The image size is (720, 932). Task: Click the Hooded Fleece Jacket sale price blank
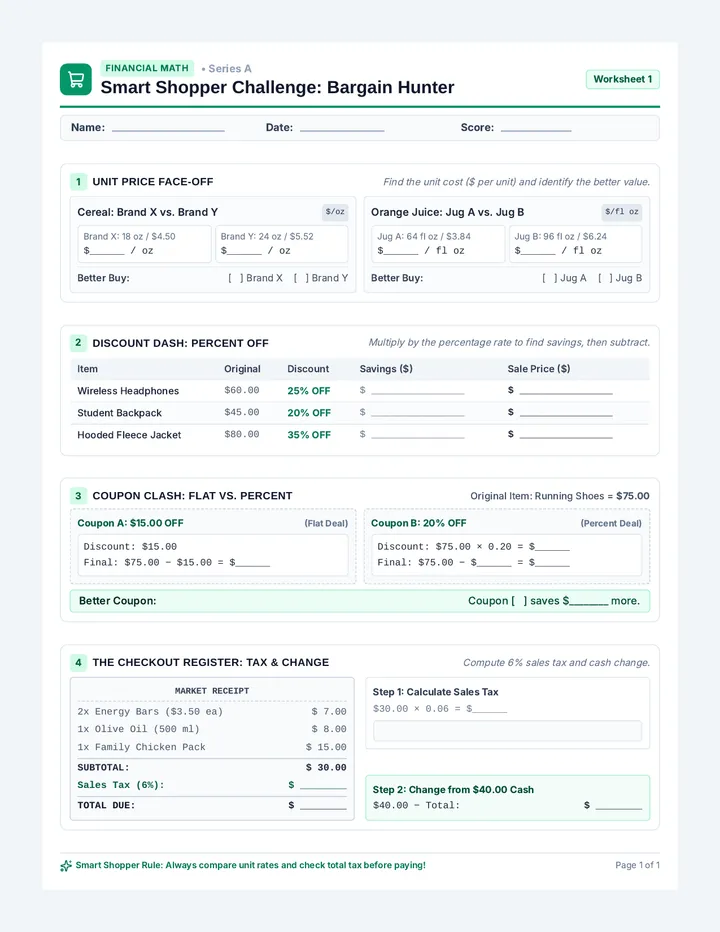coord(566,435)
